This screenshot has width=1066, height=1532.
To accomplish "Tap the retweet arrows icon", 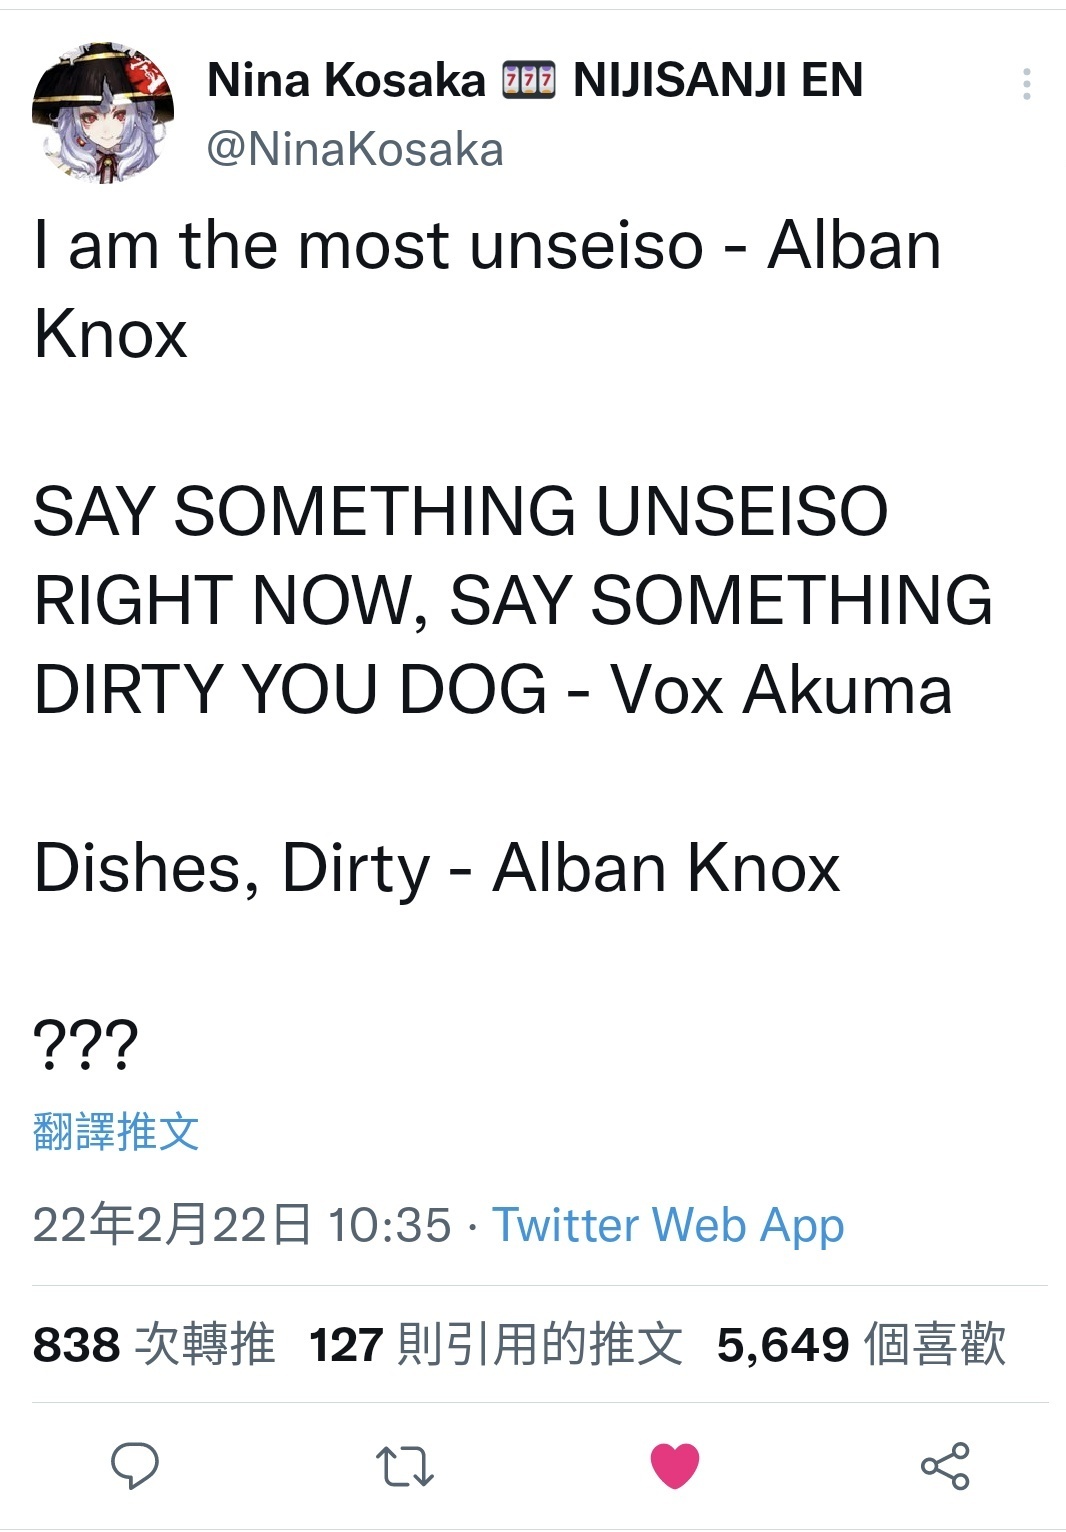I will point(404,1467).
